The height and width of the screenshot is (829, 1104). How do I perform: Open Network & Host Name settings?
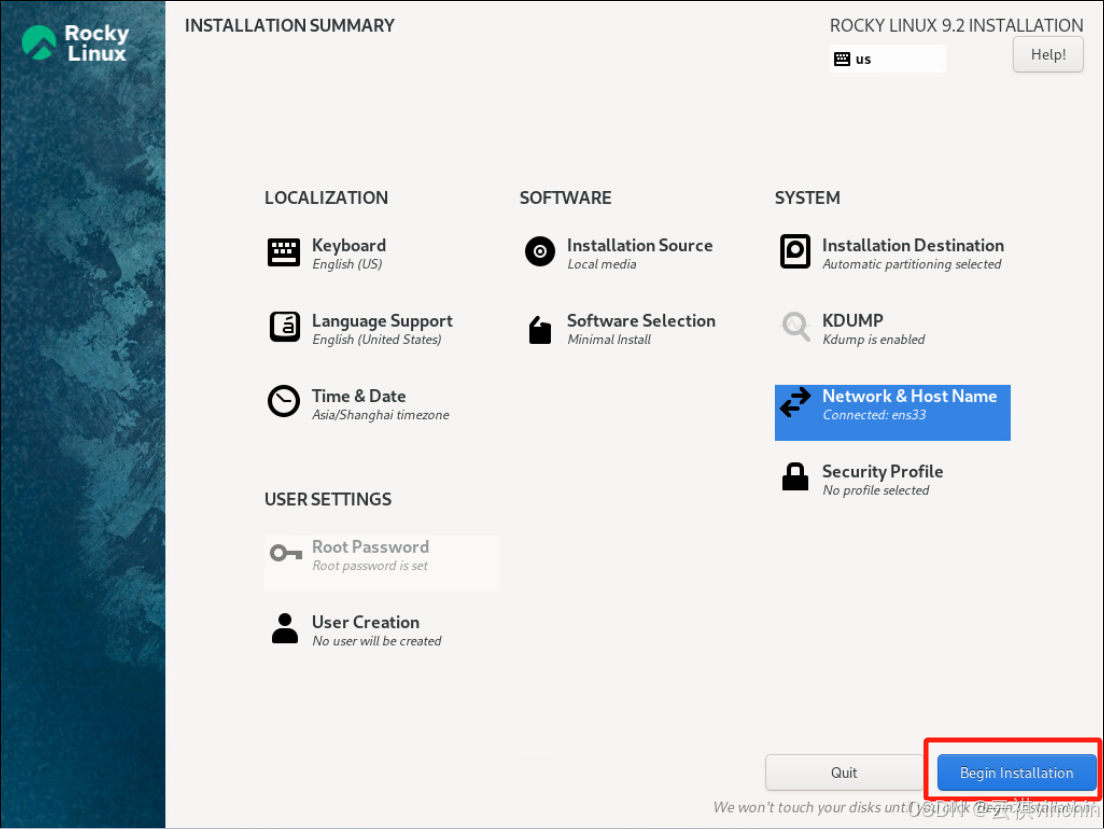pos(910,396)
